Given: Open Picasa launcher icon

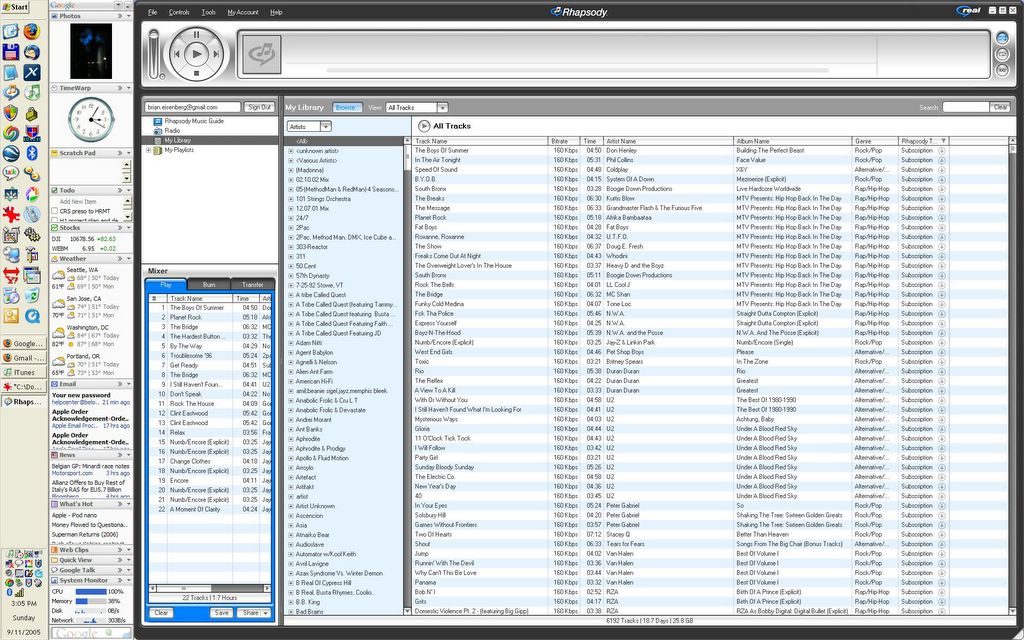Looking at the screenshot, I should (31, 193).
